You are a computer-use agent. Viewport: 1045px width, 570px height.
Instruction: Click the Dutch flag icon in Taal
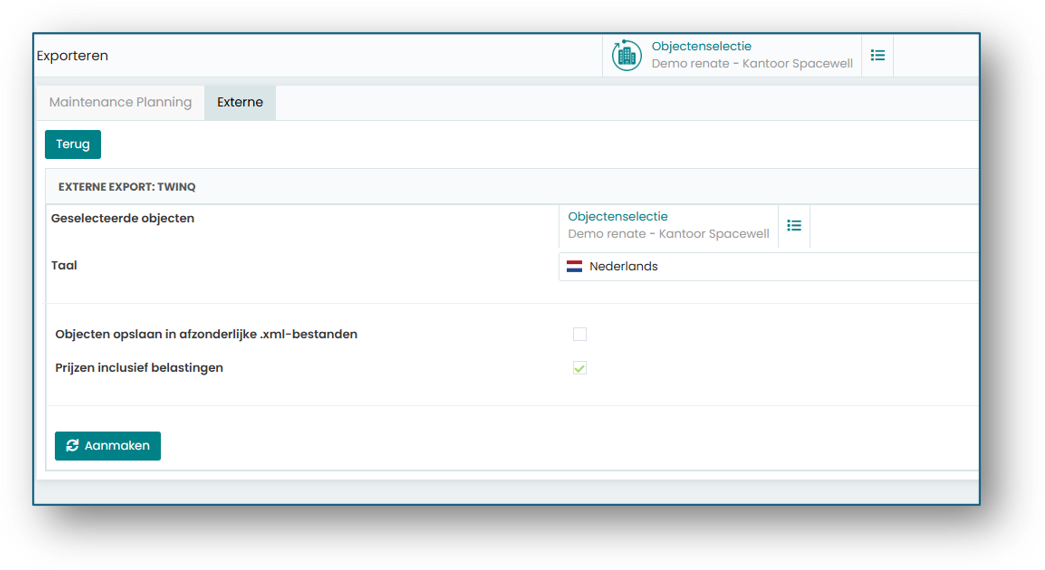point(574,266)
